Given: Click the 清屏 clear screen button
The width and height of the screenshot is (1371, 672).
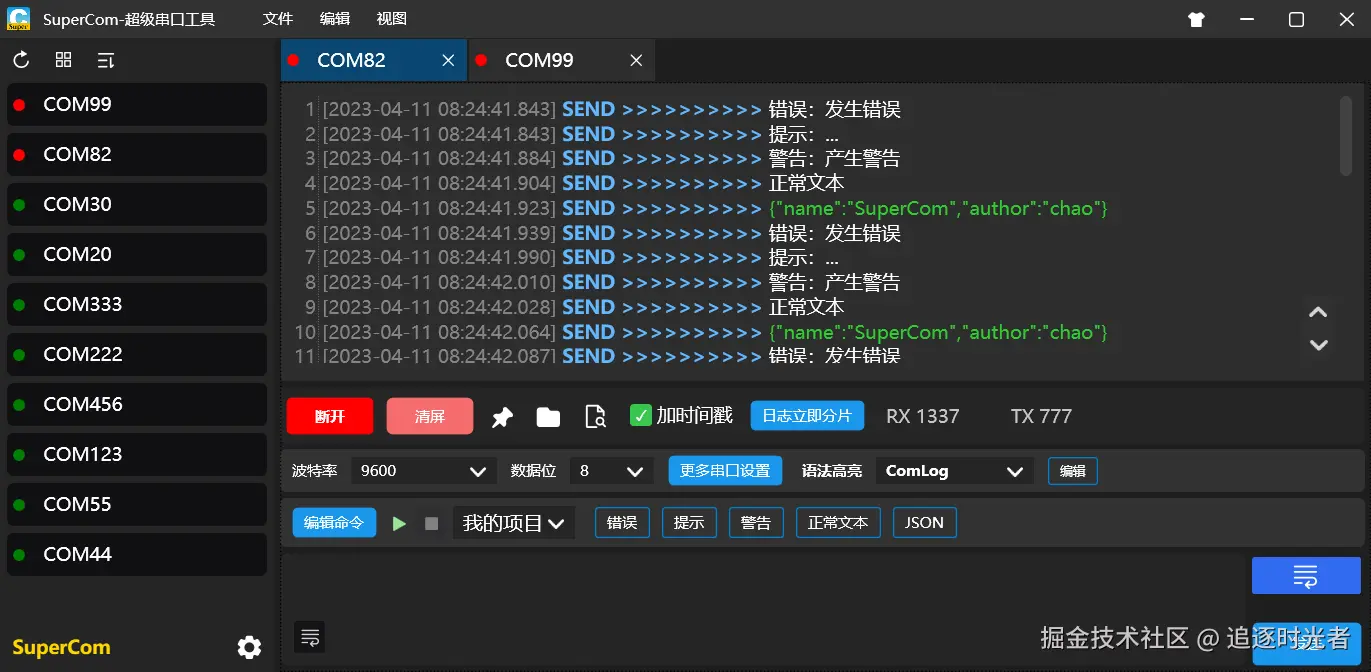Looking at the screenshot, I should 430,416.
